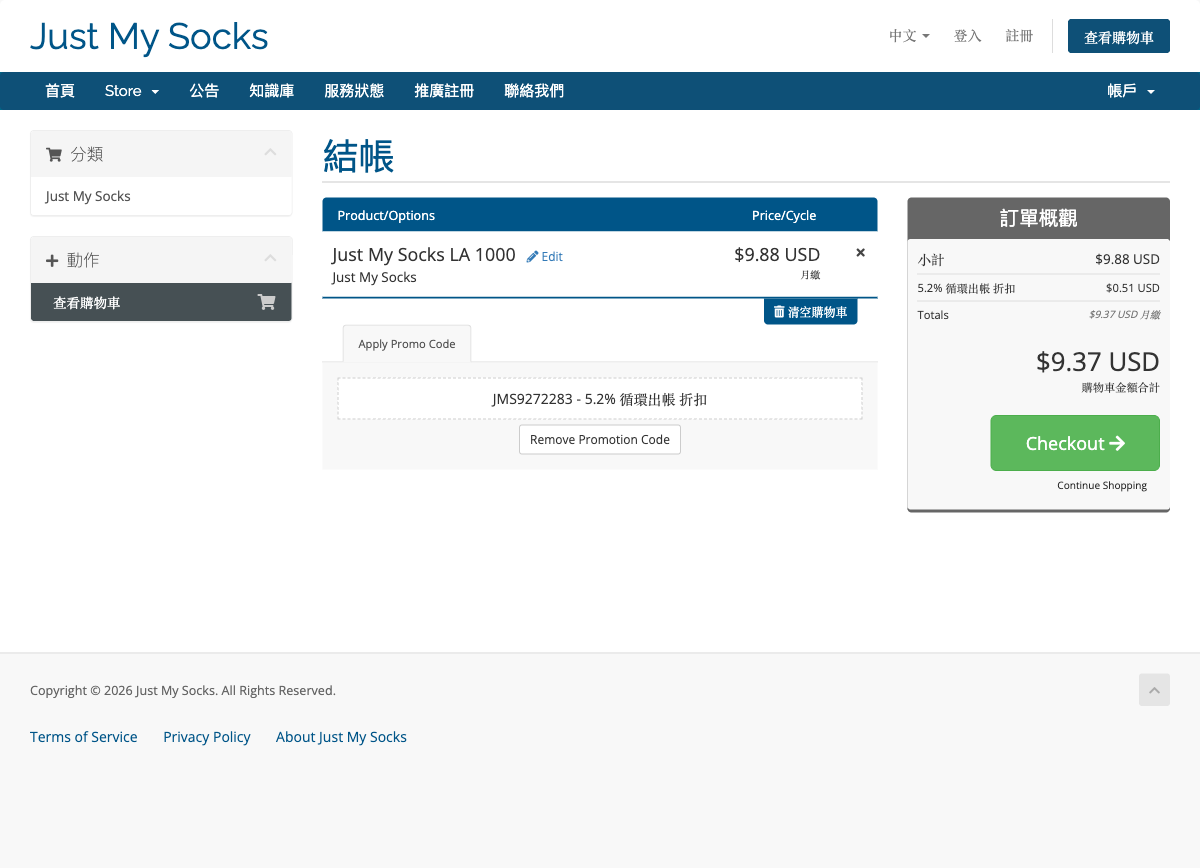Click the Product/Options column header
Screen dimensions: 1200x868
386,215
